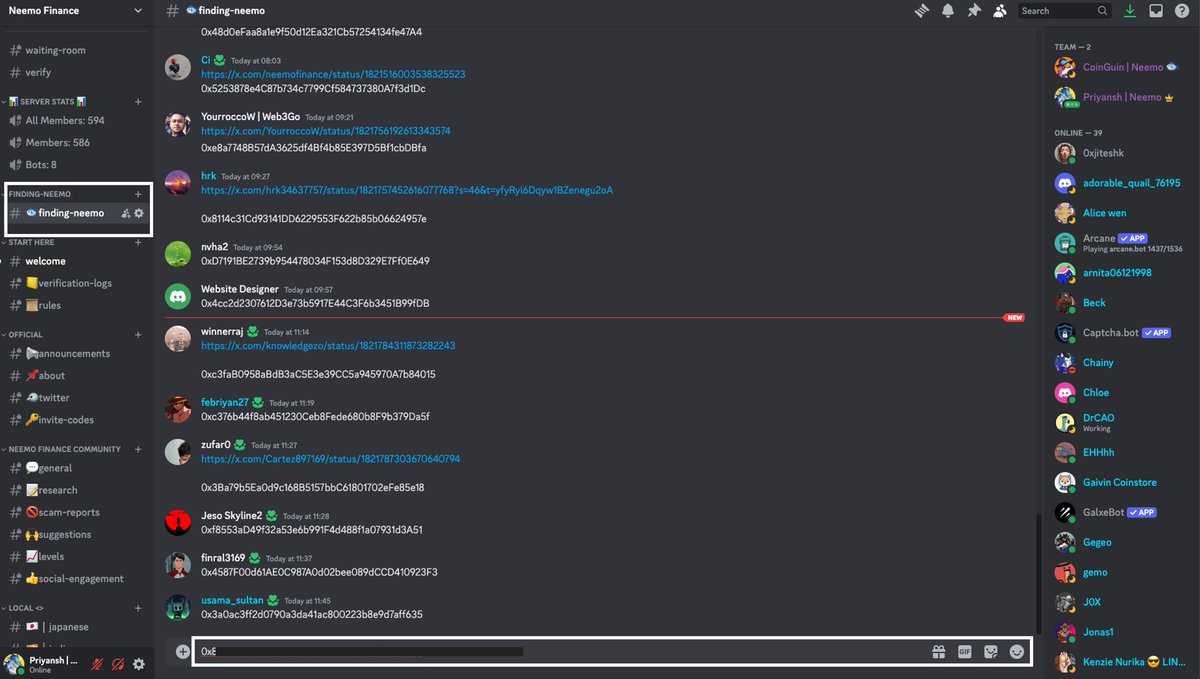
Task: Open the gift Nitro icon
Action: pos(939,651)
